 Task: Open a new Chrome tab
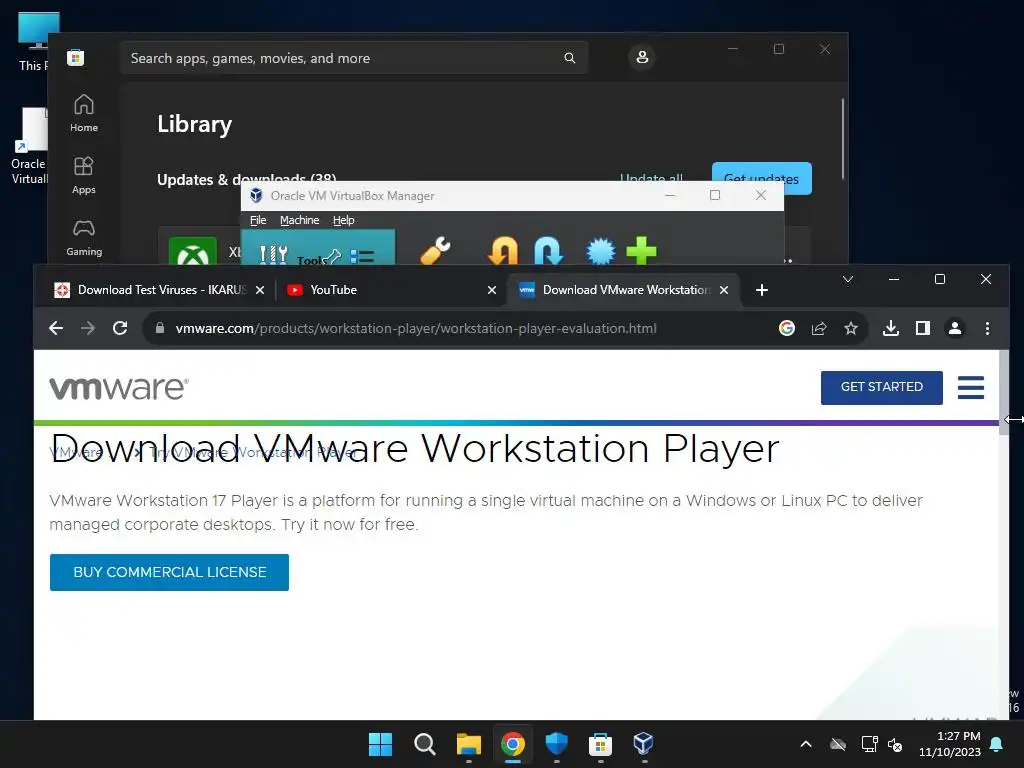pos(761,290)
